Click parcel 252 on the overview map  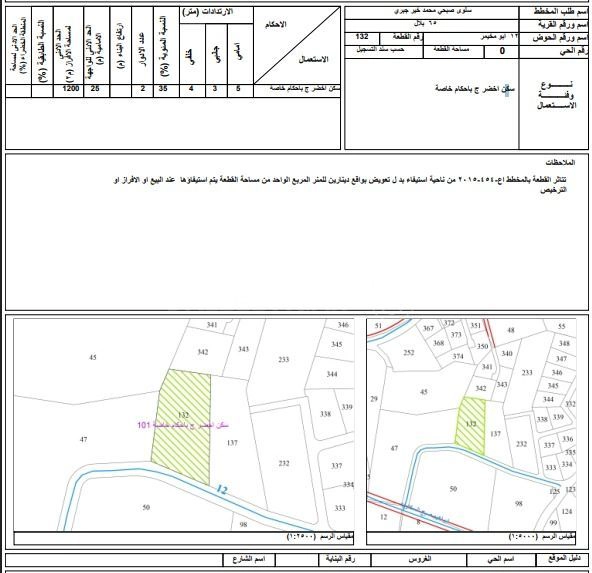pos(409,352)
